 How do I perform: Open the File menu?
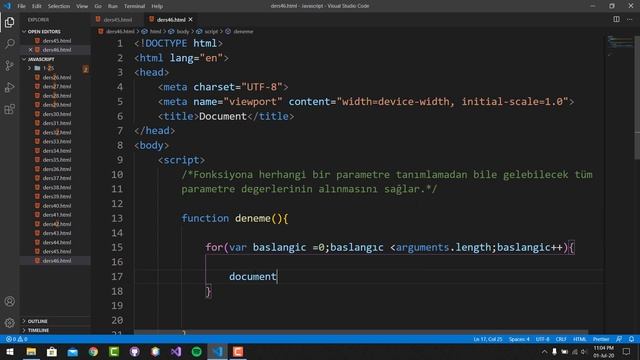point(21,6)
